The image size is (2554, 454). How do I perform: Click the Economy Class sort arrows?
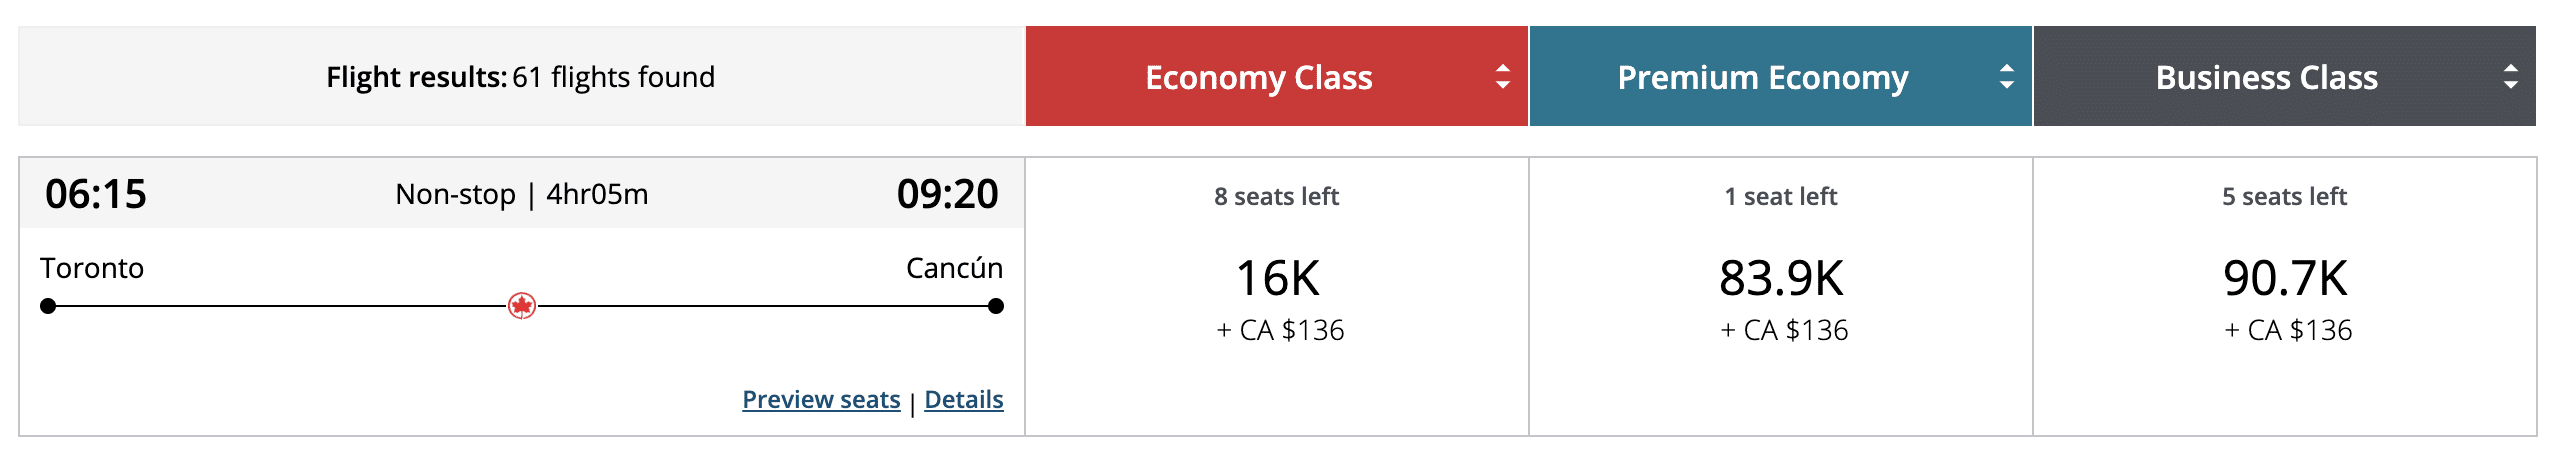[x=1502, y=77]
